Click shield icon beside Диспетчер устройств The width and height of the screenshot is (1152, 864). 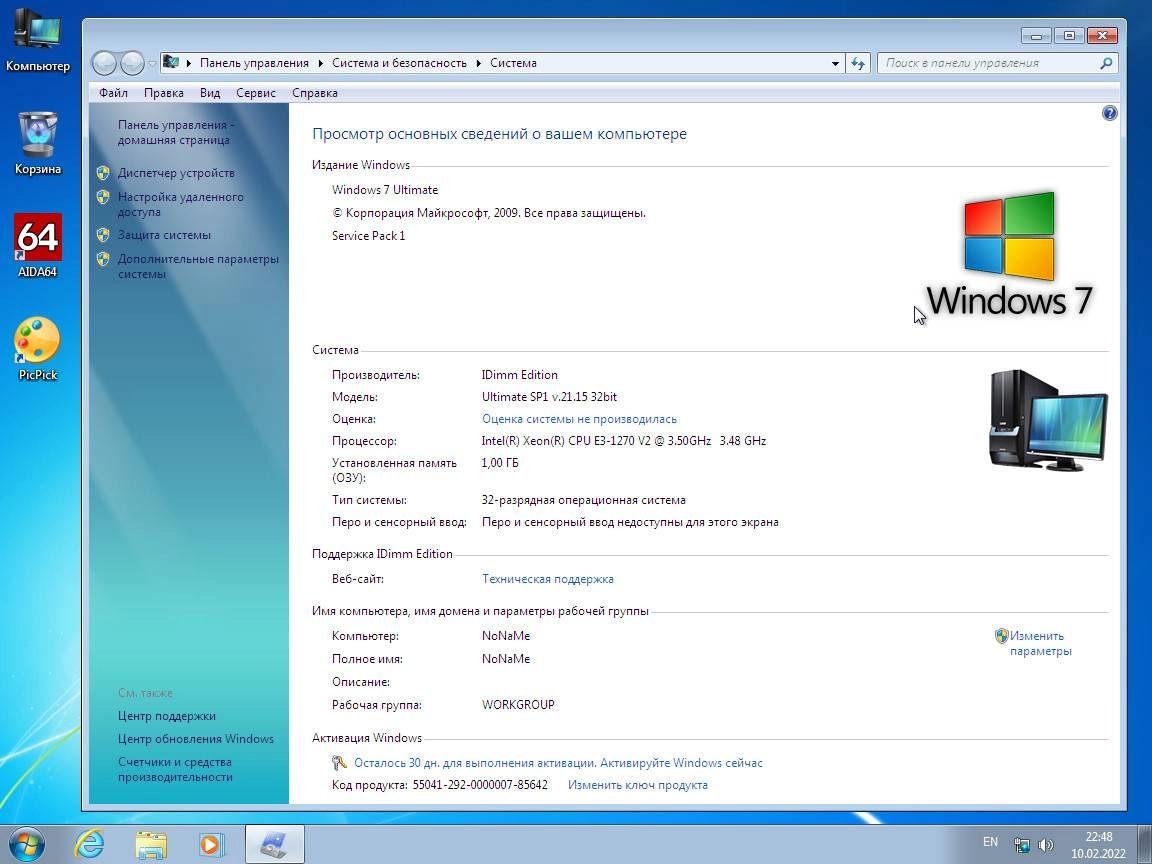[x=103, y=173]
